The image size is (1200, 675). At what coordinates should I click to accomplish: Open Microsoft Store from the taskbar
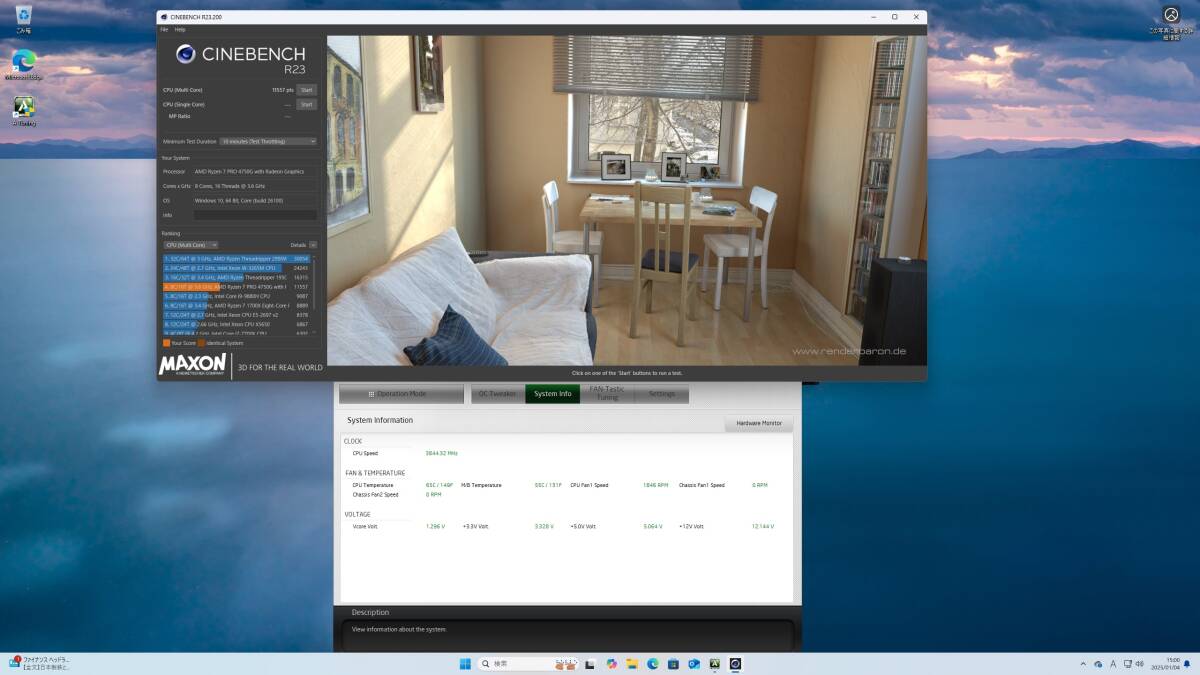[673, 663]
